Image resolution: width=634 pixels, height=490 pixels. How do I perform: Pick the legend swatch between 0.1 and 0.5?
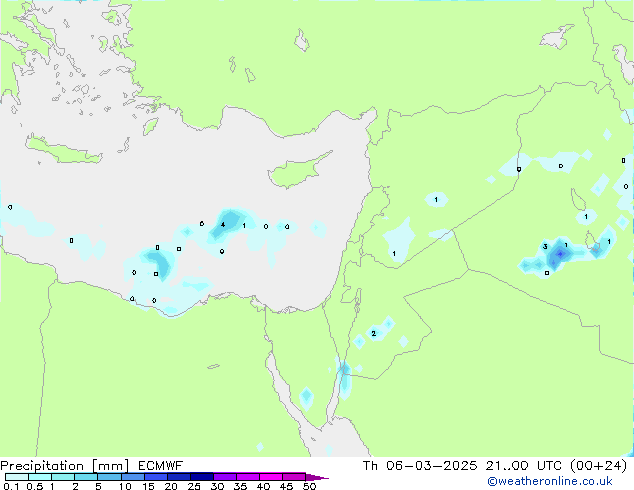17,477
